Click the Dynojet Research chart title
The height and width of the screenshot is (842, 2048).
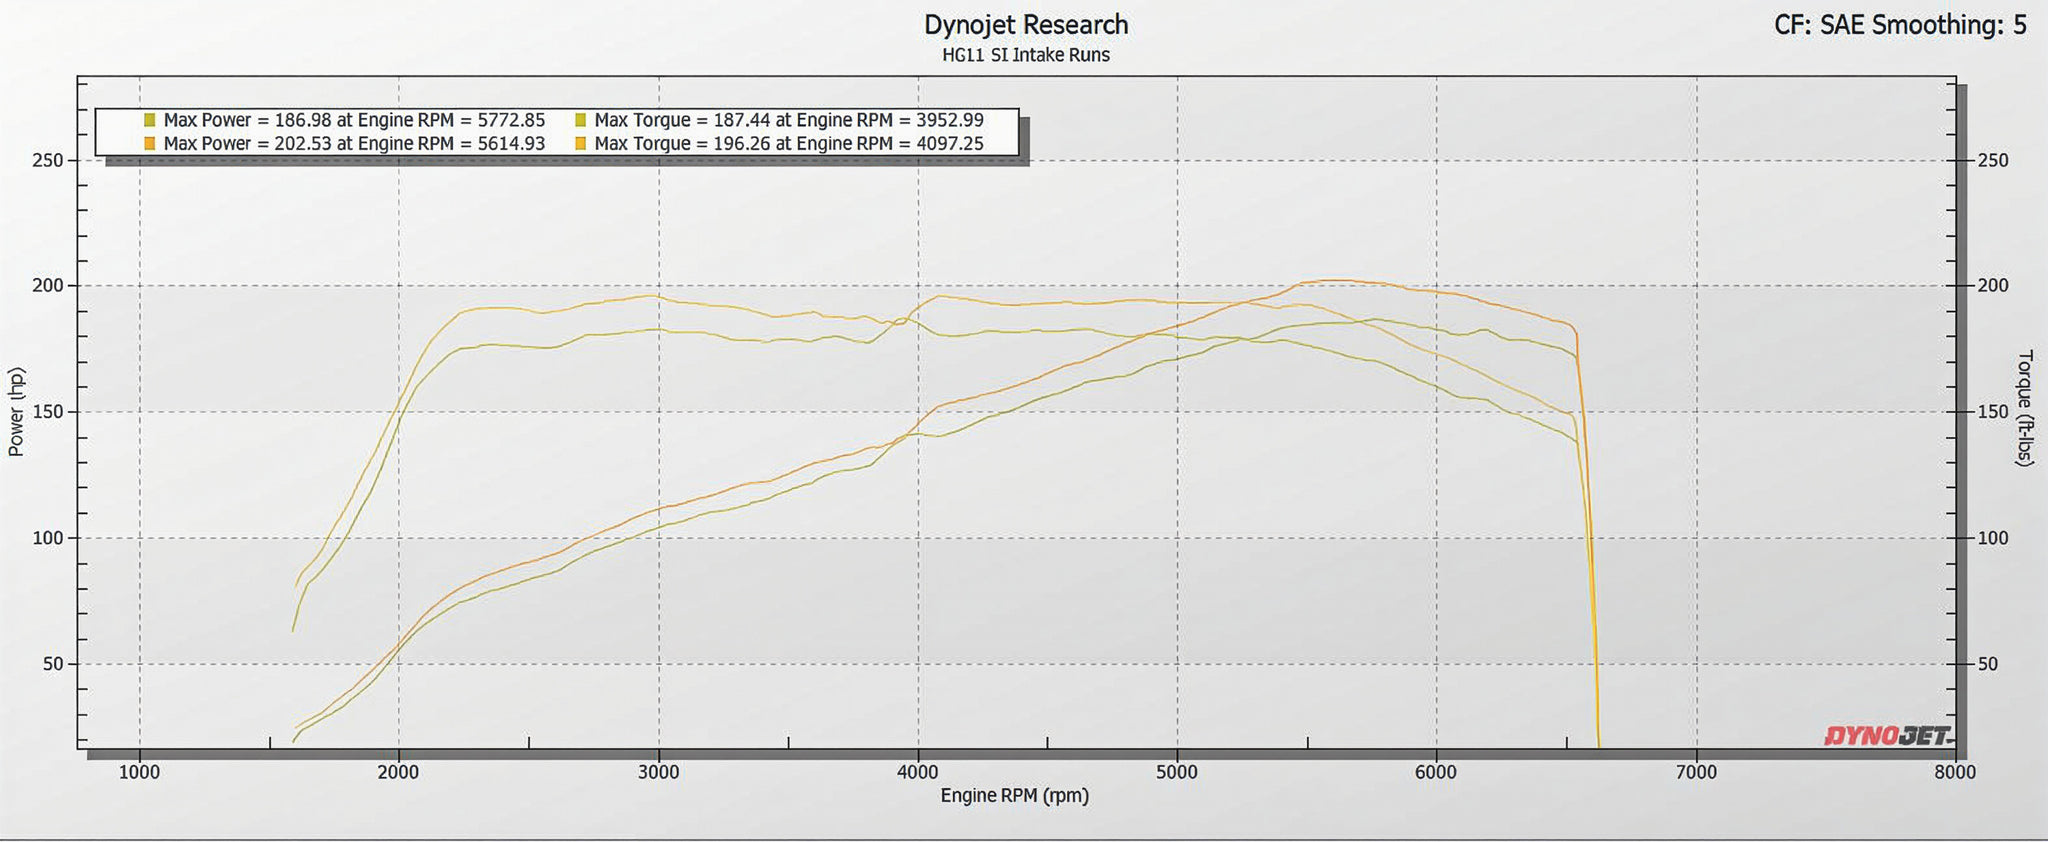point(1026,25)
